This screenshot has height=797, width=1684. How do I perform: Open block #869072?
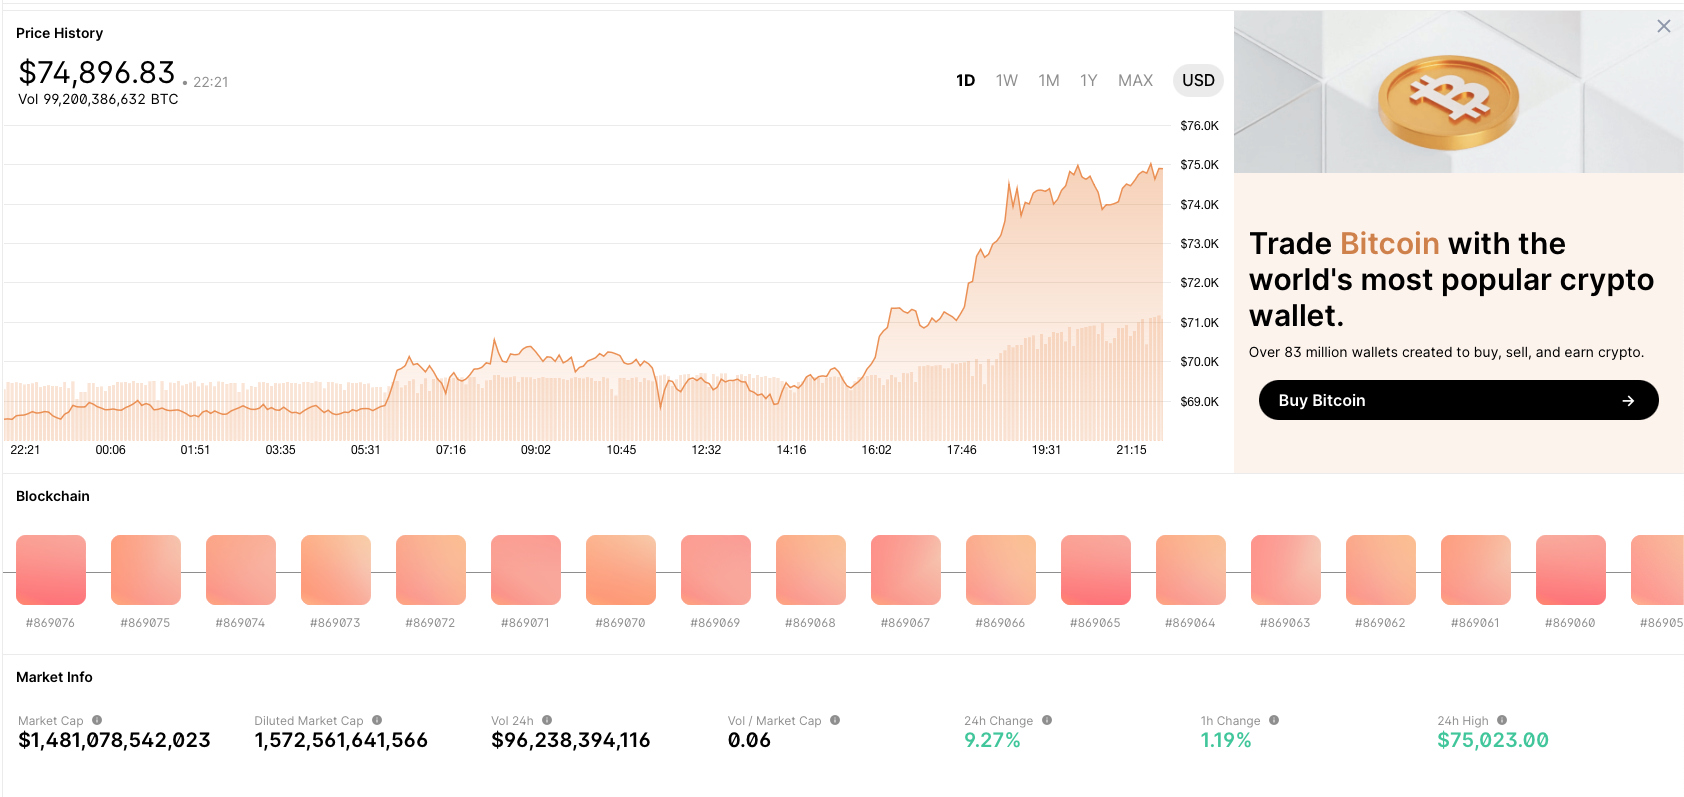[x=431, y=570]
